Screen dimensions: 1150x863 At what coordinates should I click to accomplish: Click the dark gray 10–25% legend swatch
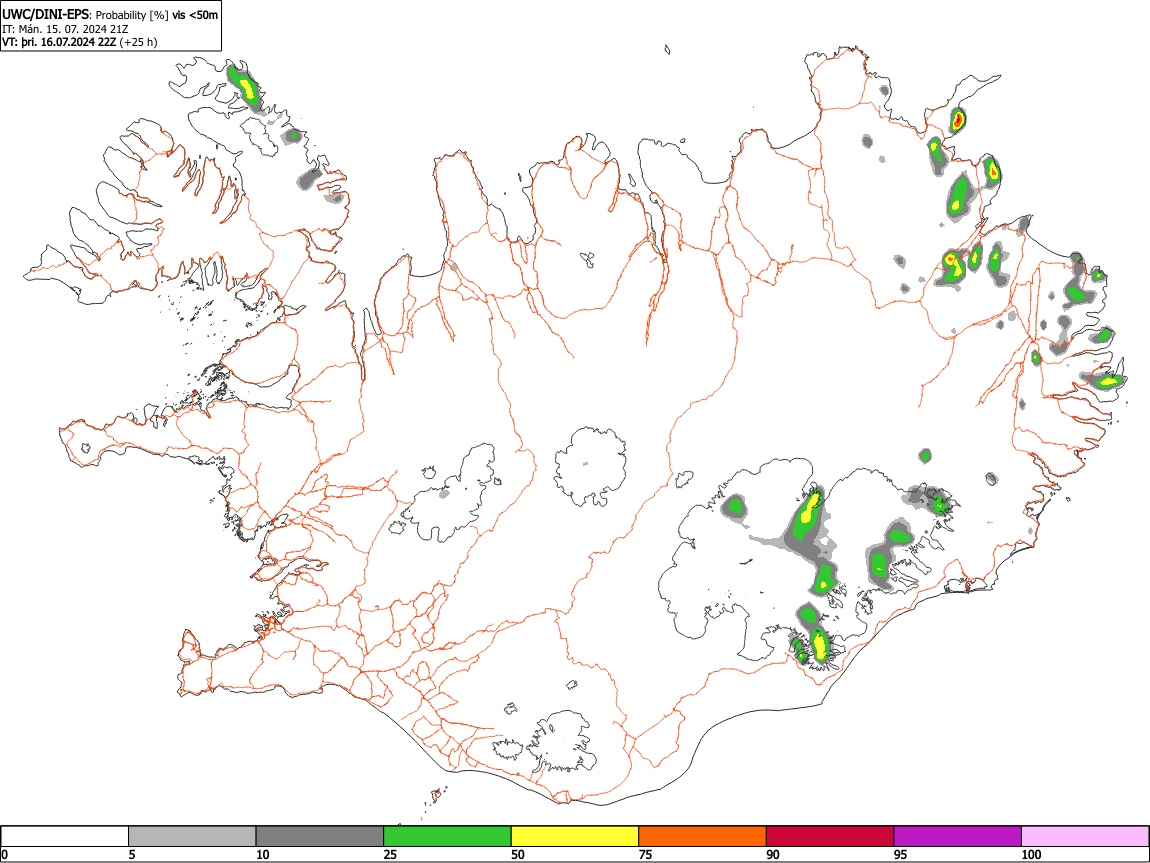tap(320, 837)
